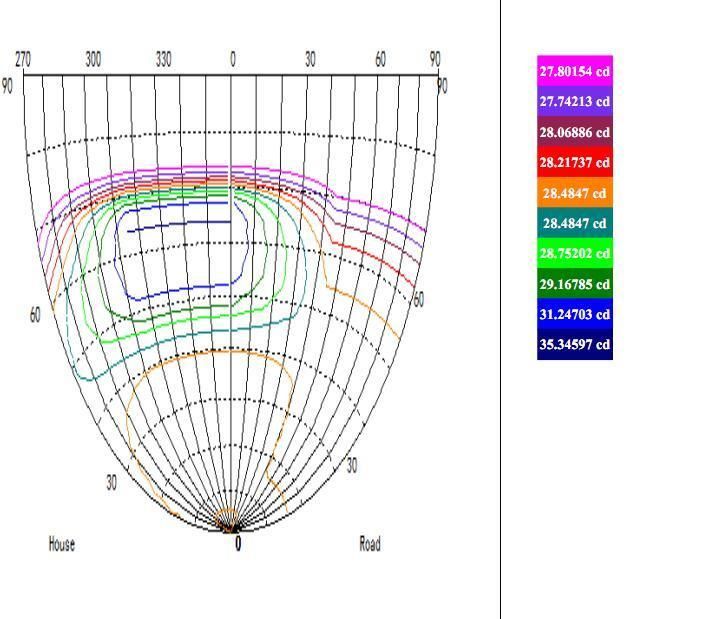Choose the dark green 29.16785 cd swatch
This screenshot has height=619, width=708.
(575, 284)
